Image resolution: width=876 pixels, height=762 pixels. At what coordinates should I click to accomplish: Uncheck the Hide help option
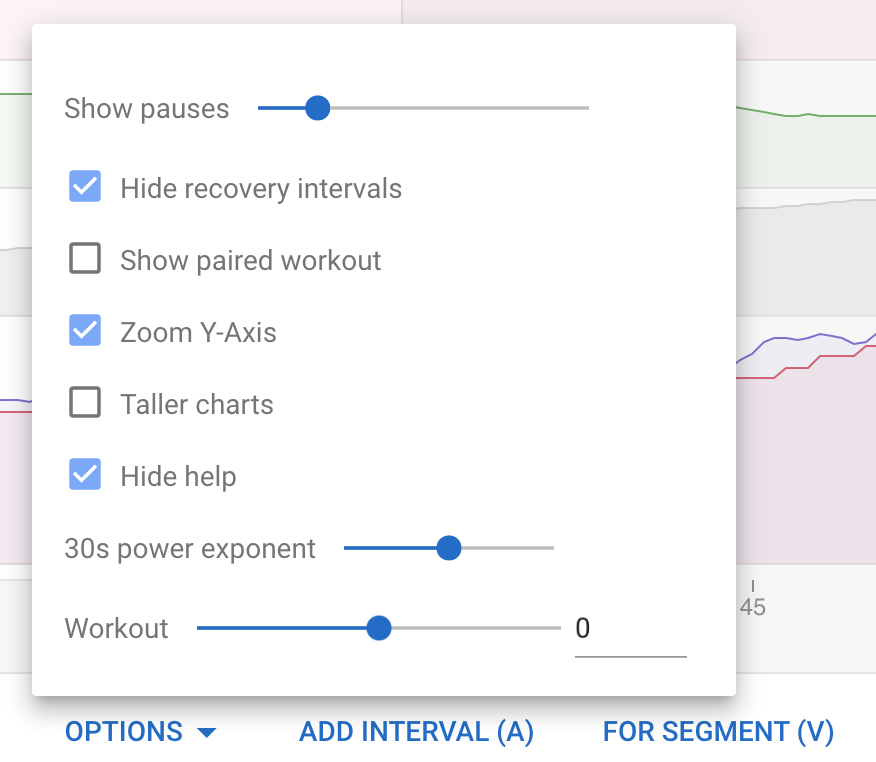[85, 474]
